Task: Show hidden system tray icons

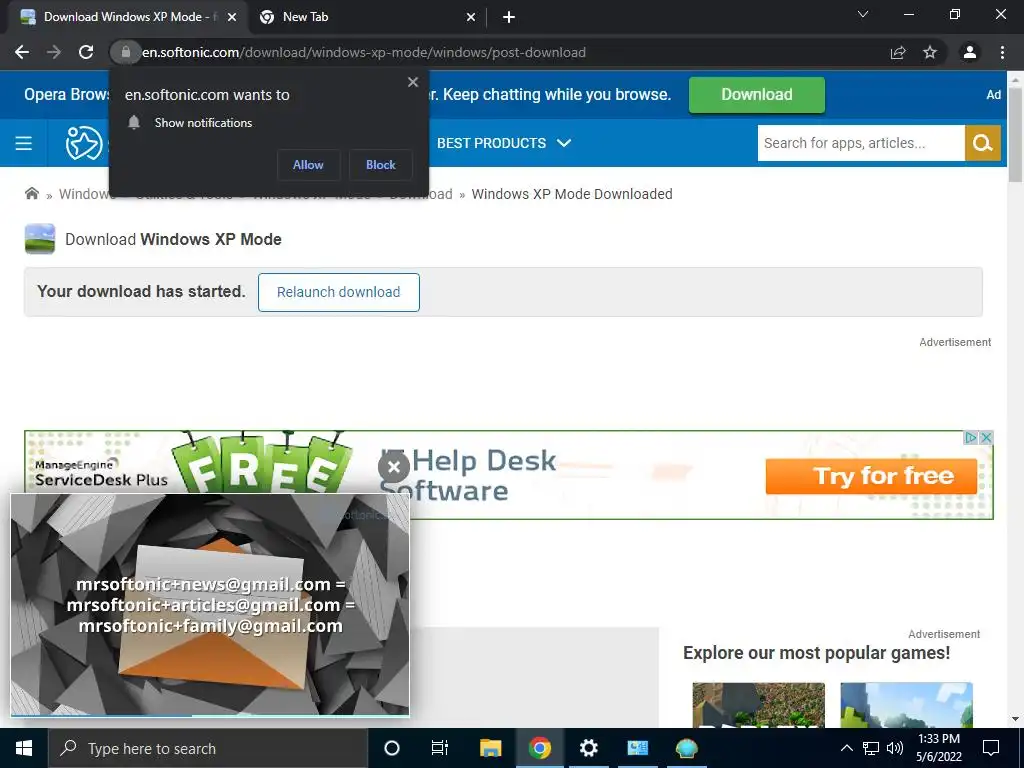Action: (846, 748)
